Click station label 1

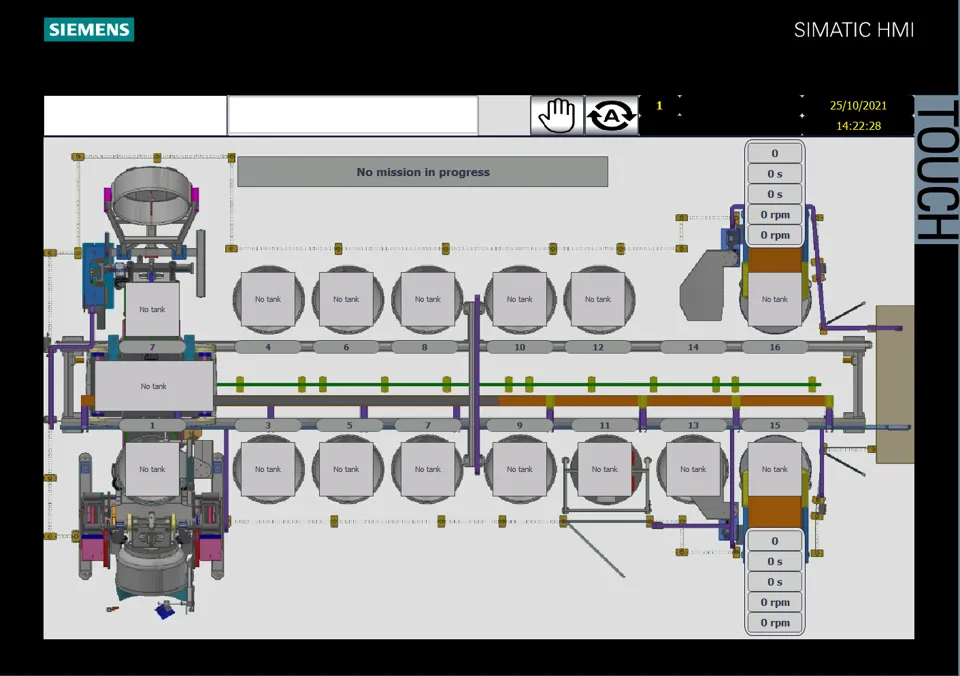click(152, 425)
